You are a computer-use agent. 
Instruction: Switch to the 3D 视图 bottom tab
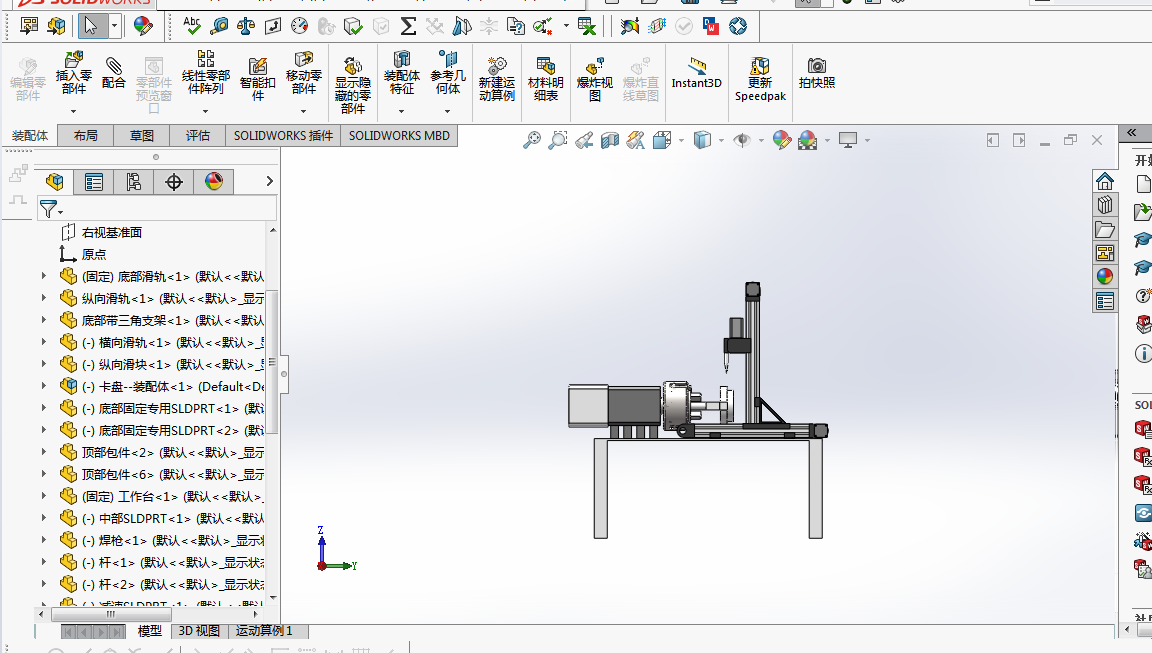click(199, 631)
